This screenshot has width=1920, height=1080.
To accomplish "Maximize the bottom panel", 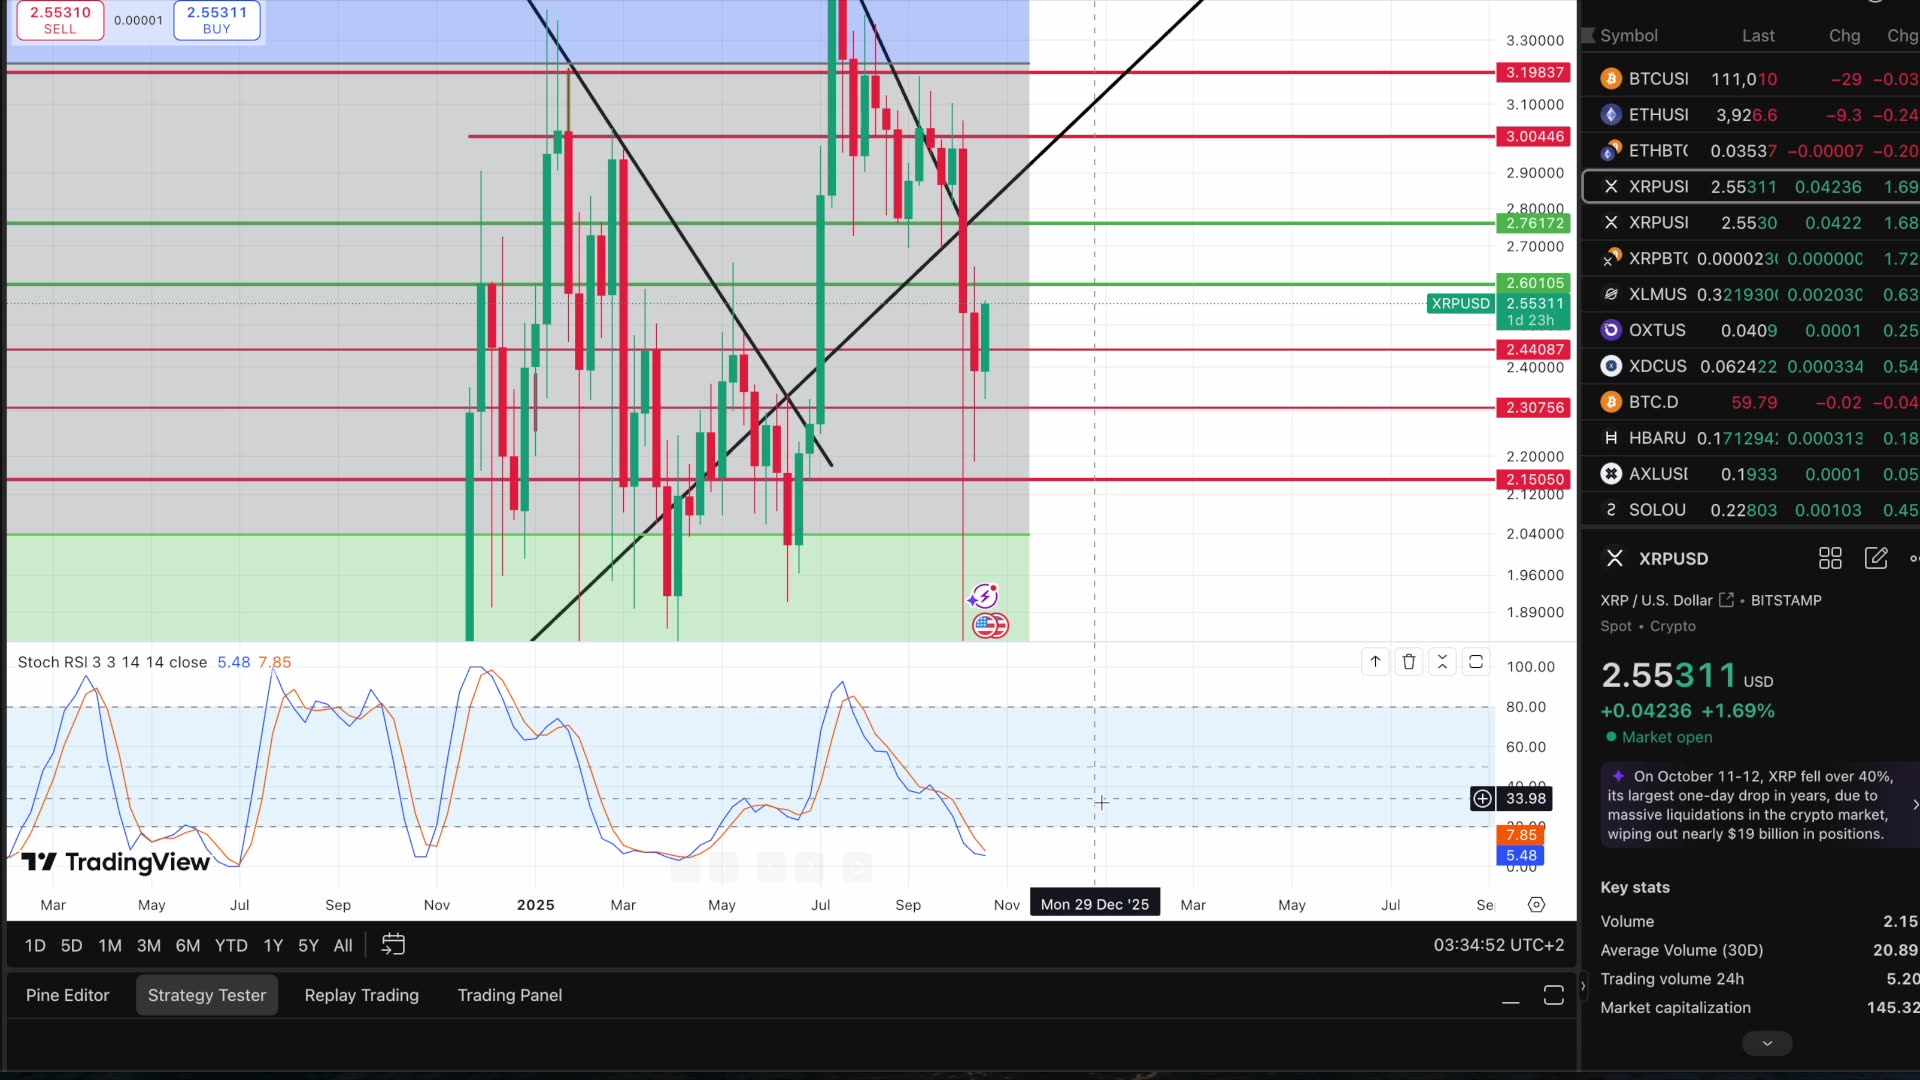I will coord(1553,996).
